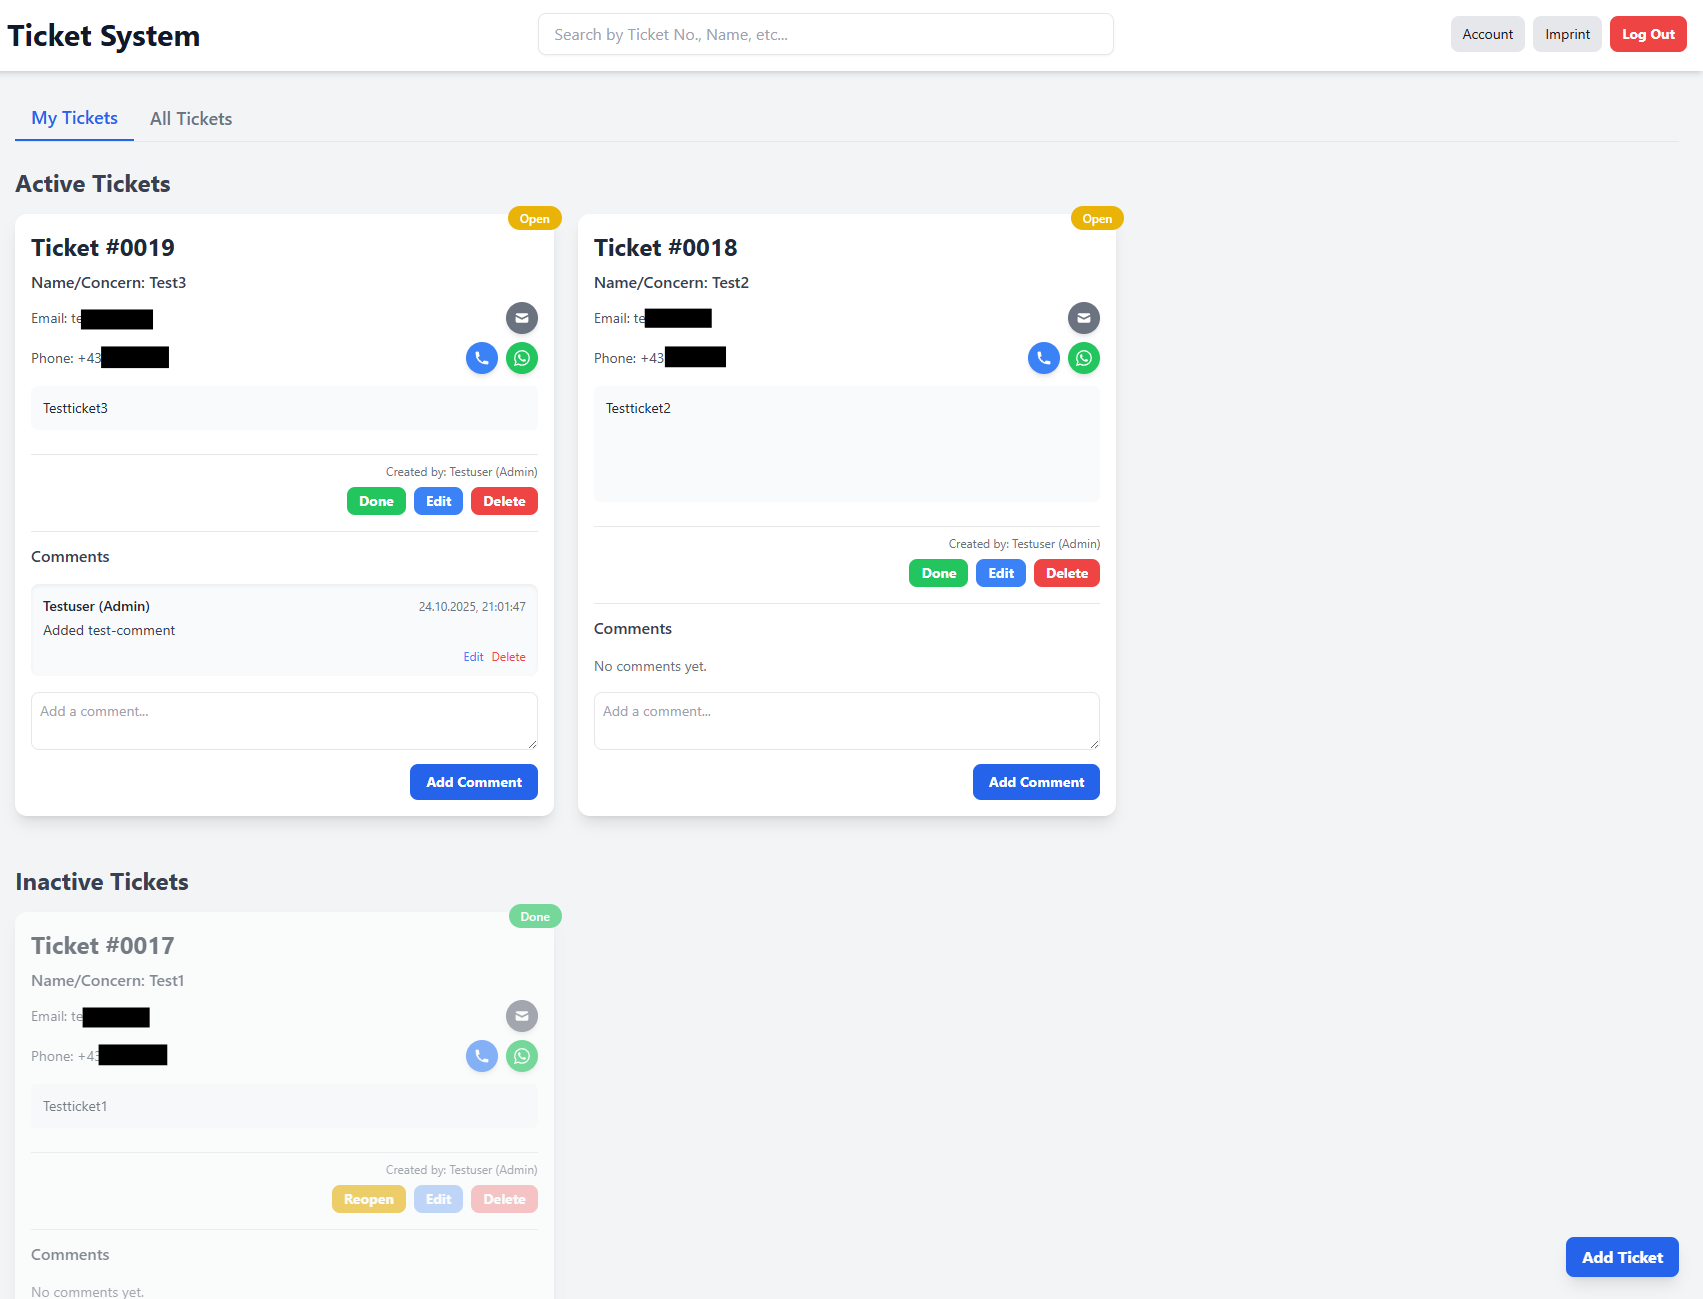Mark Ticket #0019 as Done
1703x1299 pixels.
click(376, 501)
